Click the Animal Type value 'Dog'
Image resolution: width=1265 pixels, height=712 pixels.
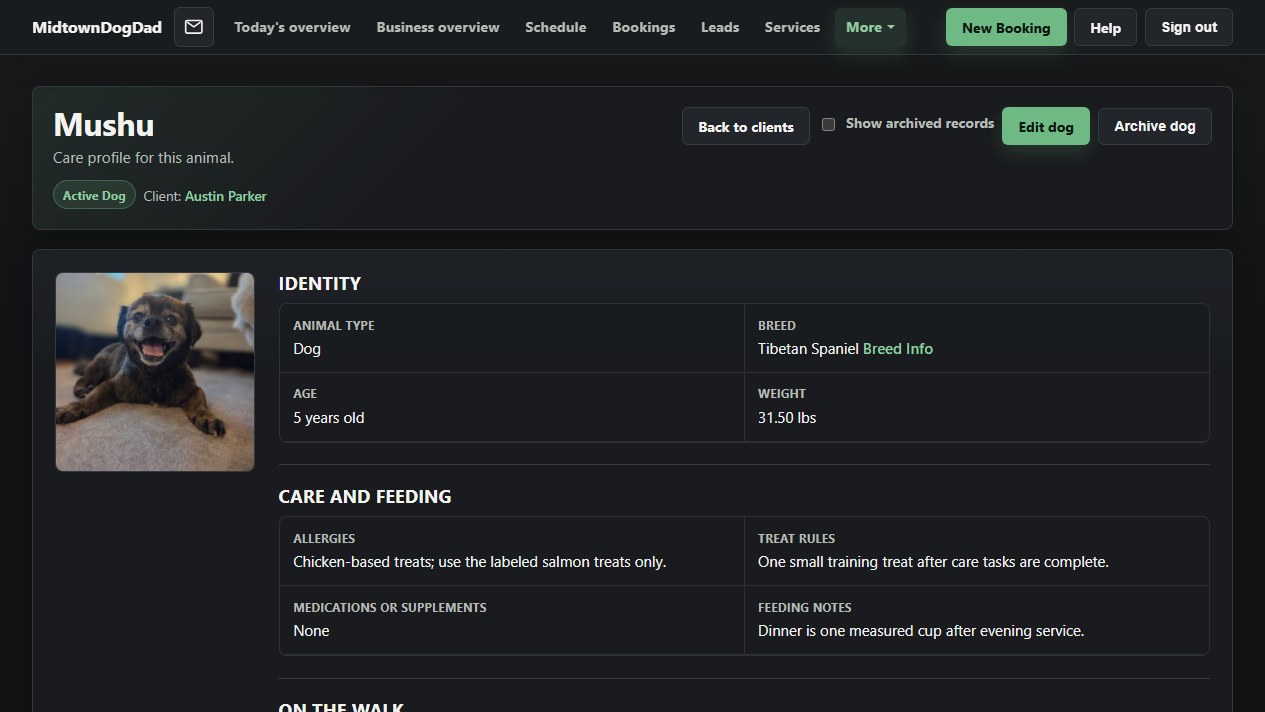[307, 349]
